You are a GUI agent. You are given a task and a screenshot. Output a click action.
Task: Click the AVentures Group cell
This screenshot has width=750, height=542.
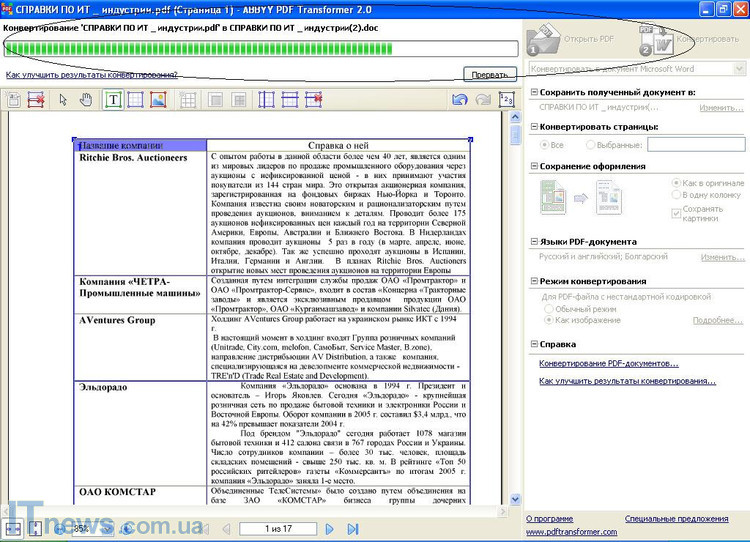[140, 347]
